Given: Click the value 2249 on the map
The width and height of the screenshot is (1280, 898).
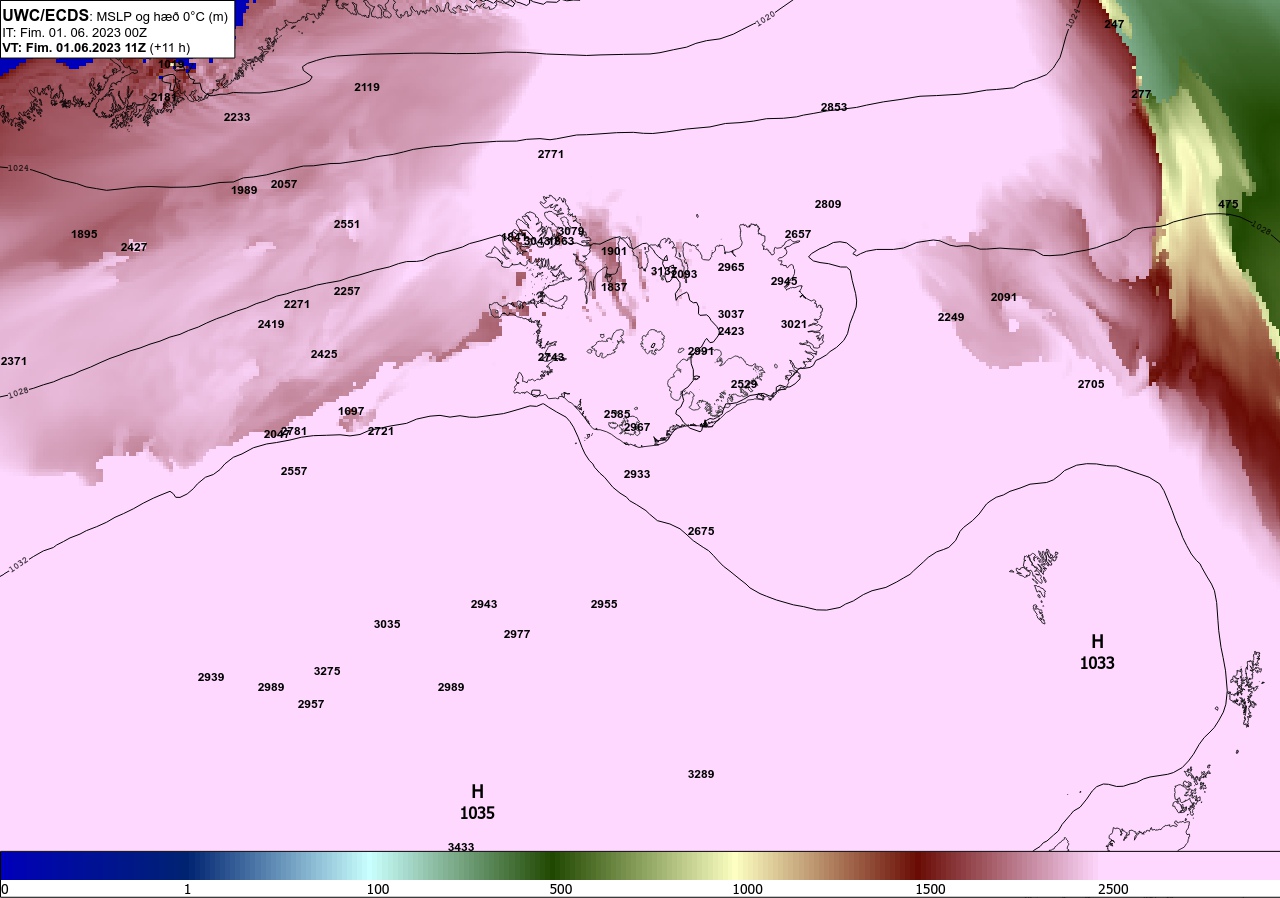Looking at the screenshot, I should pyautogui.click(x=951, y=317).
